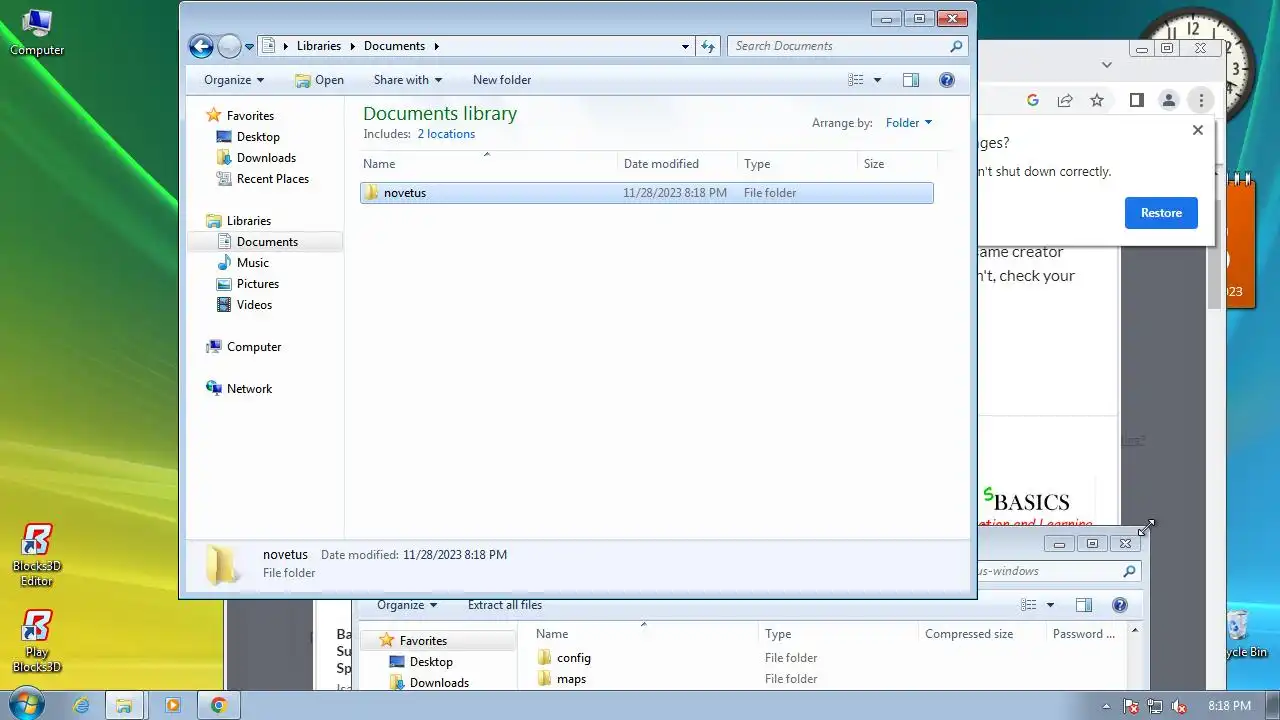Image resolution: width=1280 pixels, height=720 pixels.
Task: Open recent locations dropdown next to forward arrow
Action: click(250, 47)
